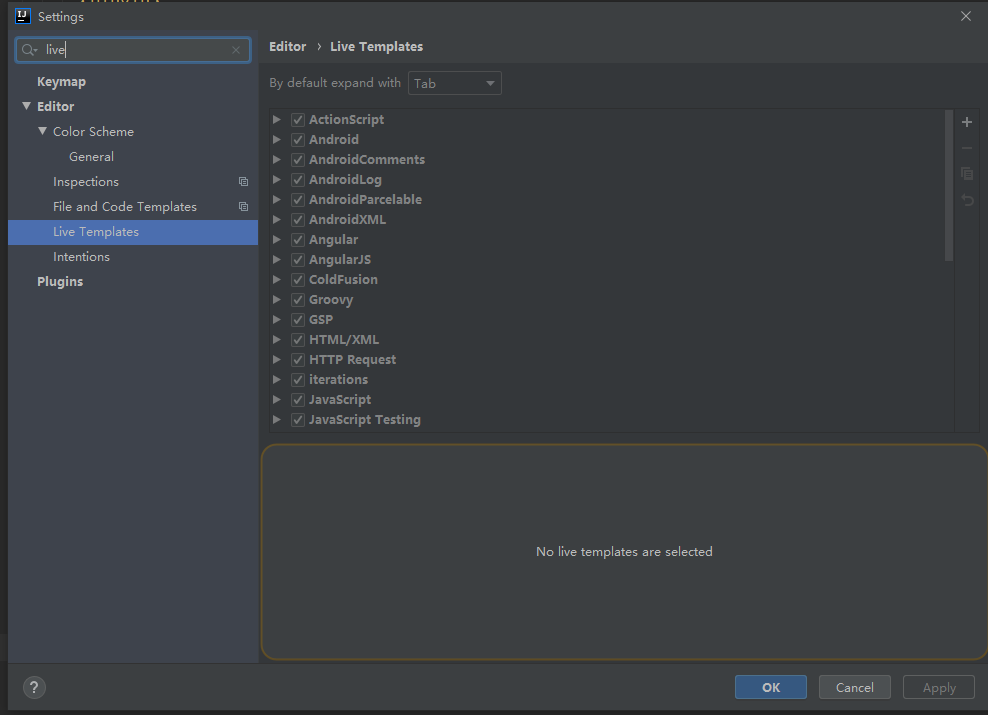Click into the settings search field

[x=135, y=50]
